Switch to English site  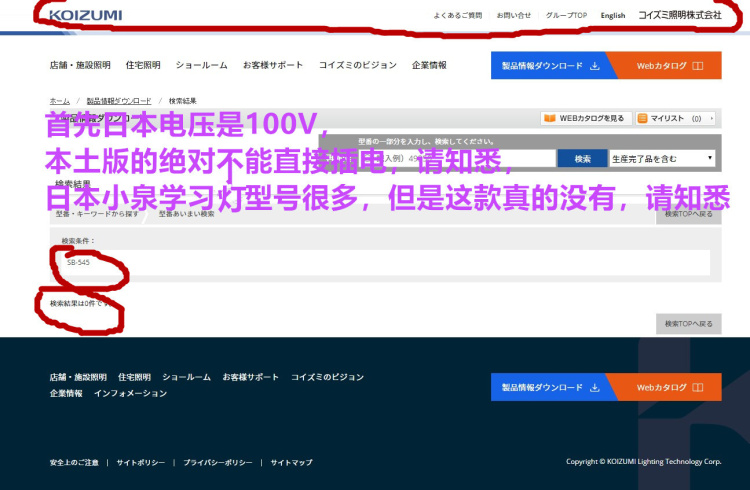(x=613, y=15)
